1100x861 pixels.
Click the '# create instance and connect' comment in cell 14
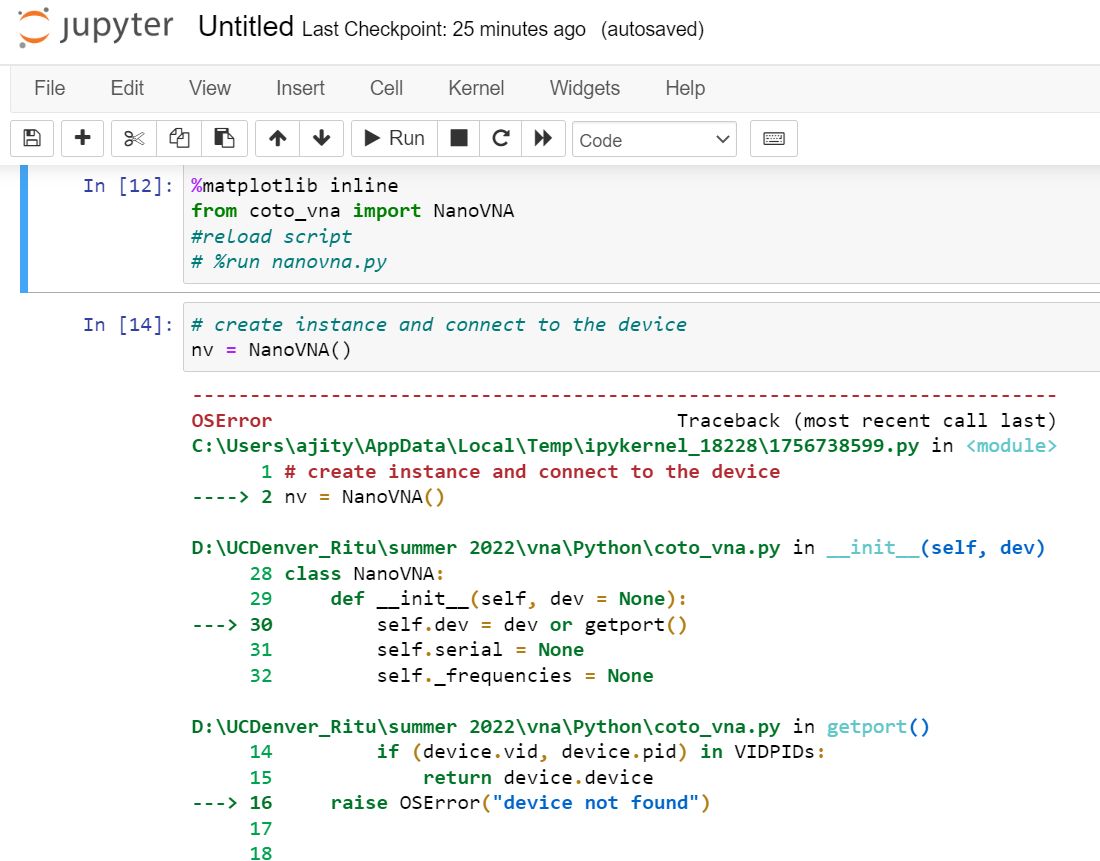click(x=439, y=324)
